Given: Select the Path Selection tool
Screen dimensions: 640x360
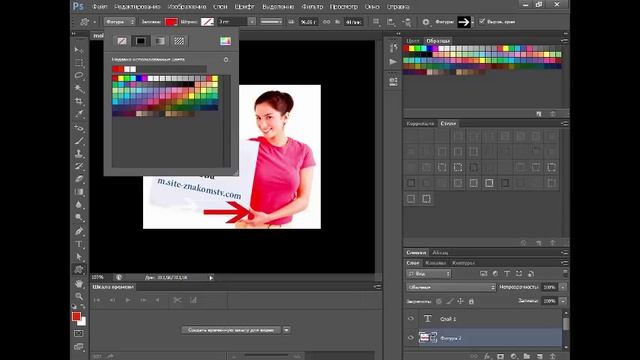Looking at the screenshot, I should (79, 257).
